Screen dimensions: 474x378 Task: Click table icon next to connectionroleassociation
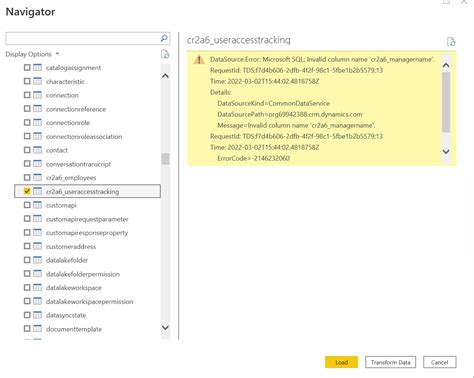pos(38,136)
